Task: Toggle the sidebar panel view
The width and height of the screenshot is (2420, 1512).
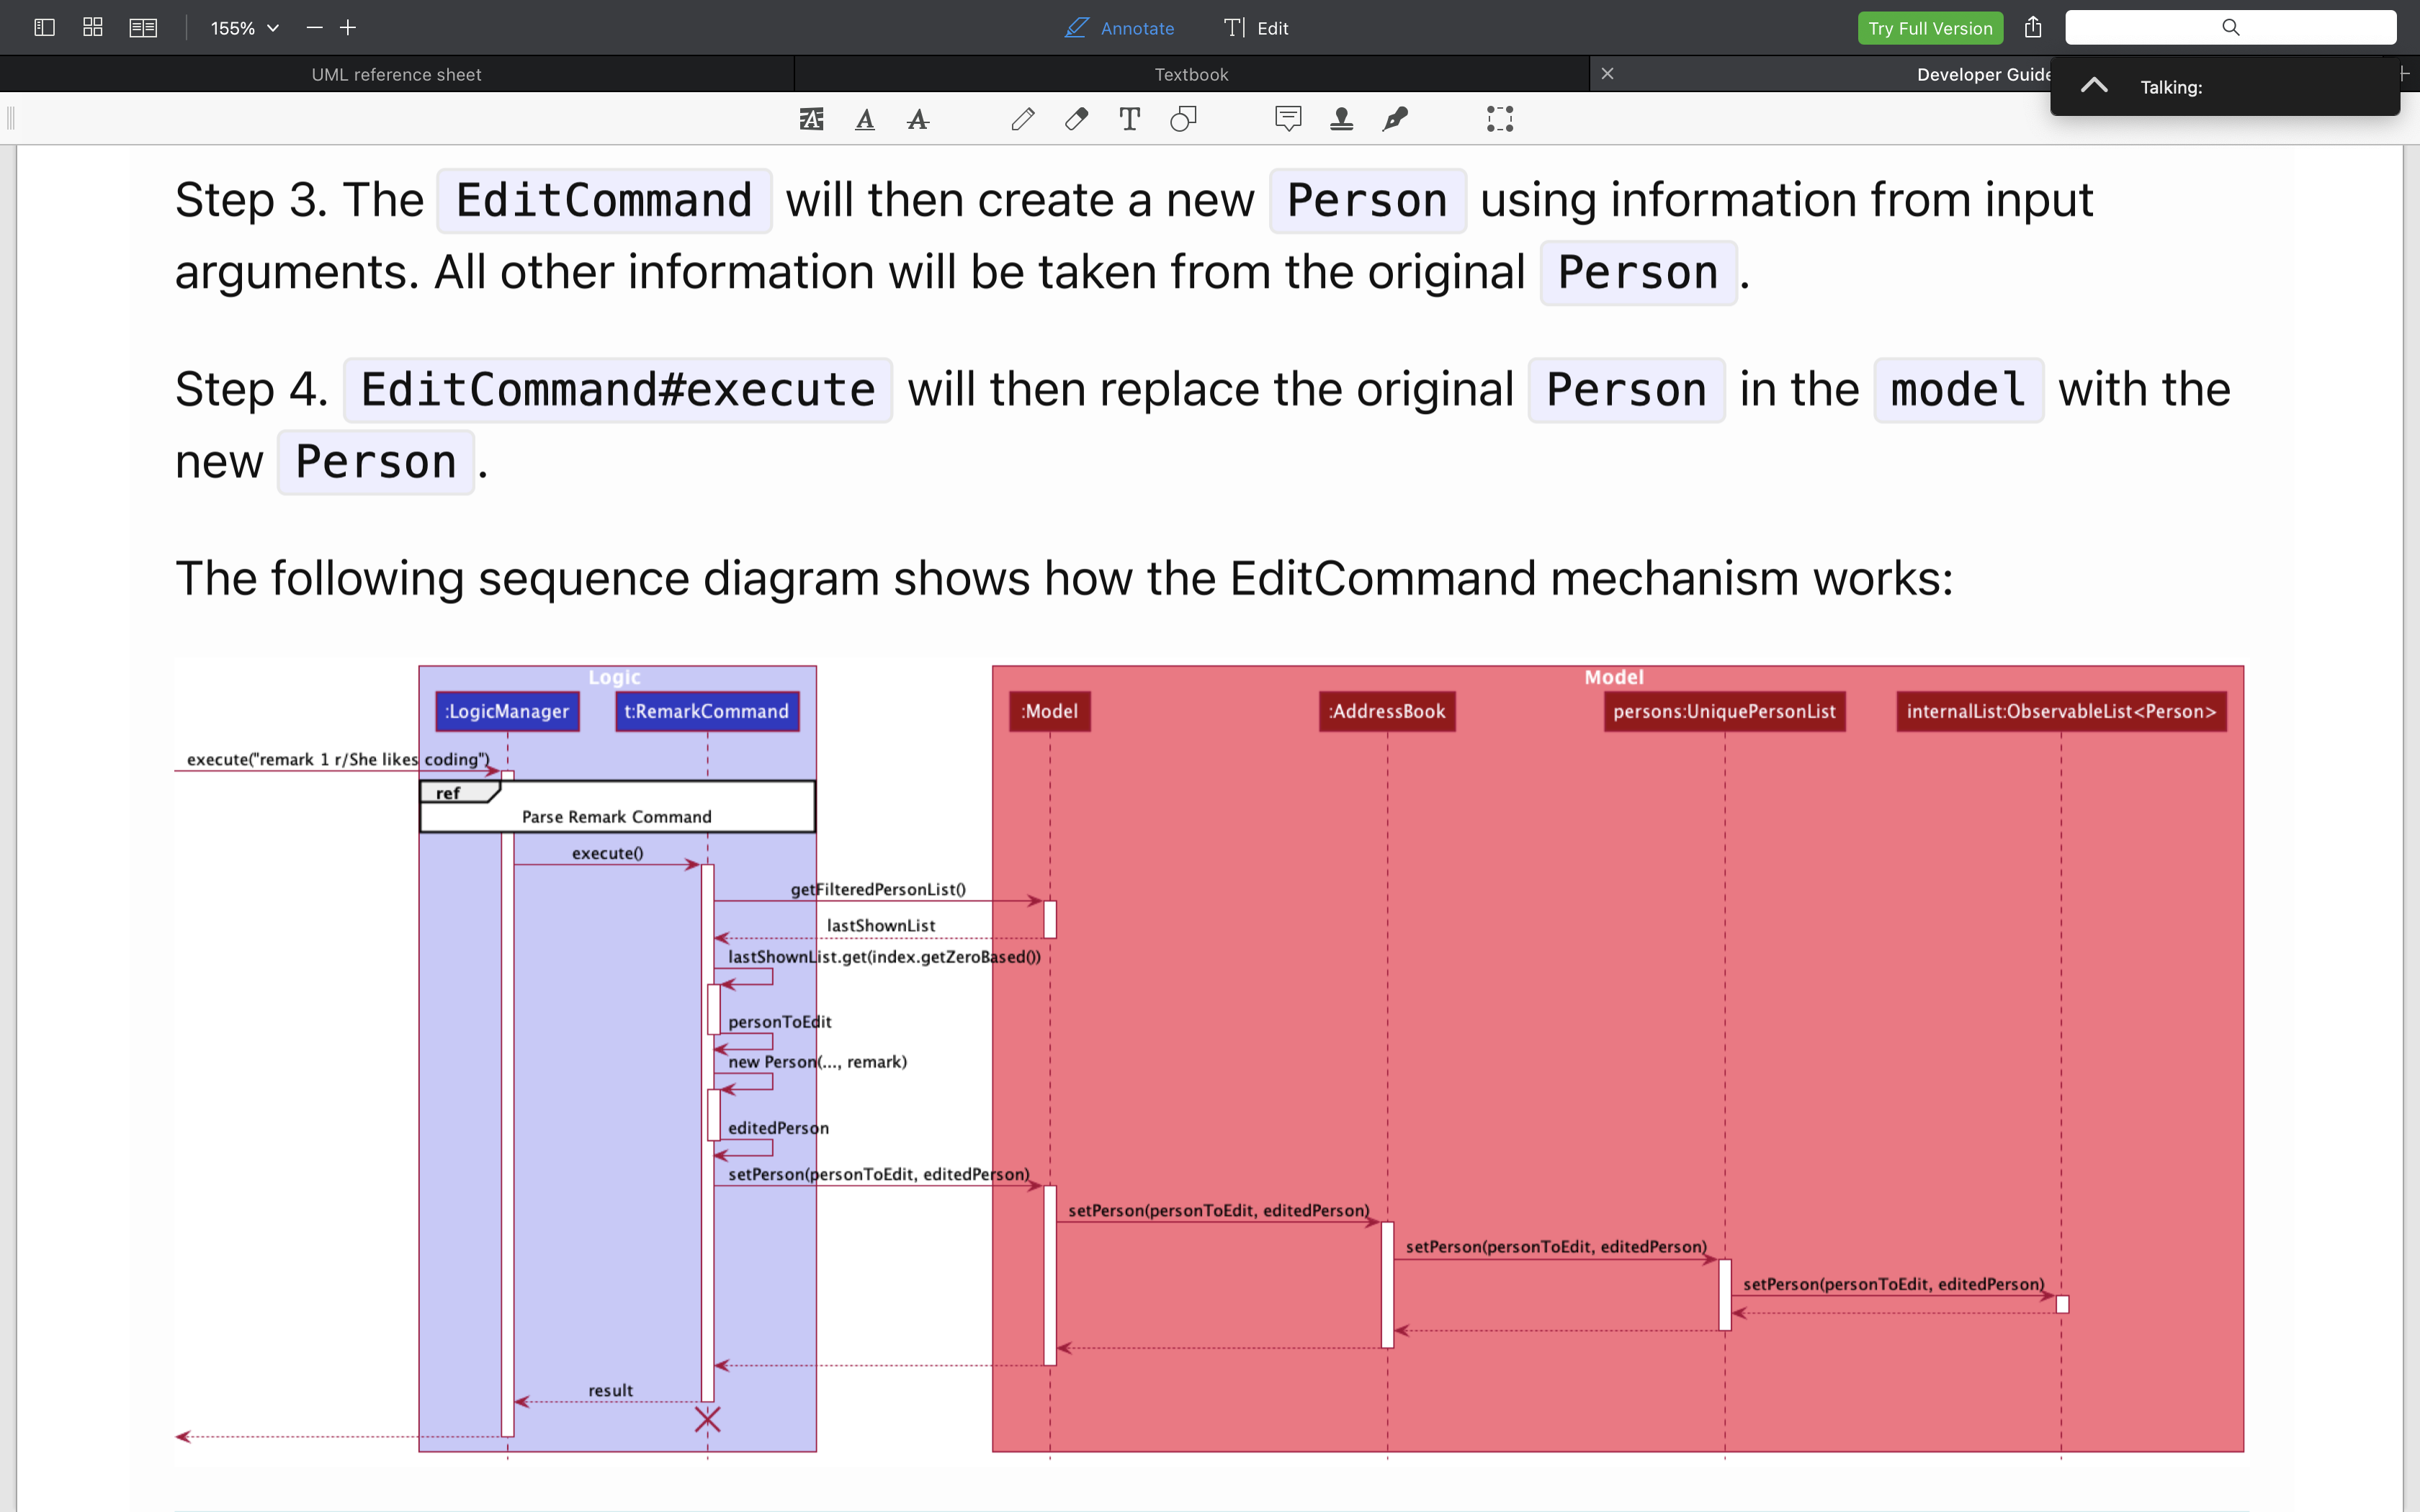Action: 44,28
